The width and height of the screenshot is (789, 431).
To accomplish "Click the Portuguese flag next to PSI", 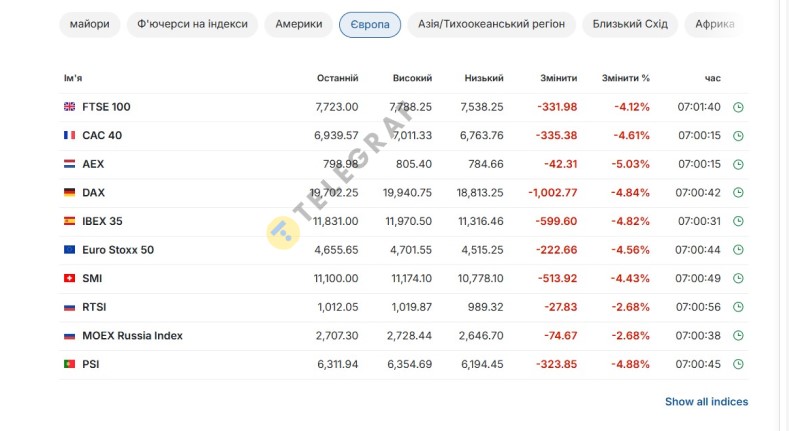I will [69, 364].
